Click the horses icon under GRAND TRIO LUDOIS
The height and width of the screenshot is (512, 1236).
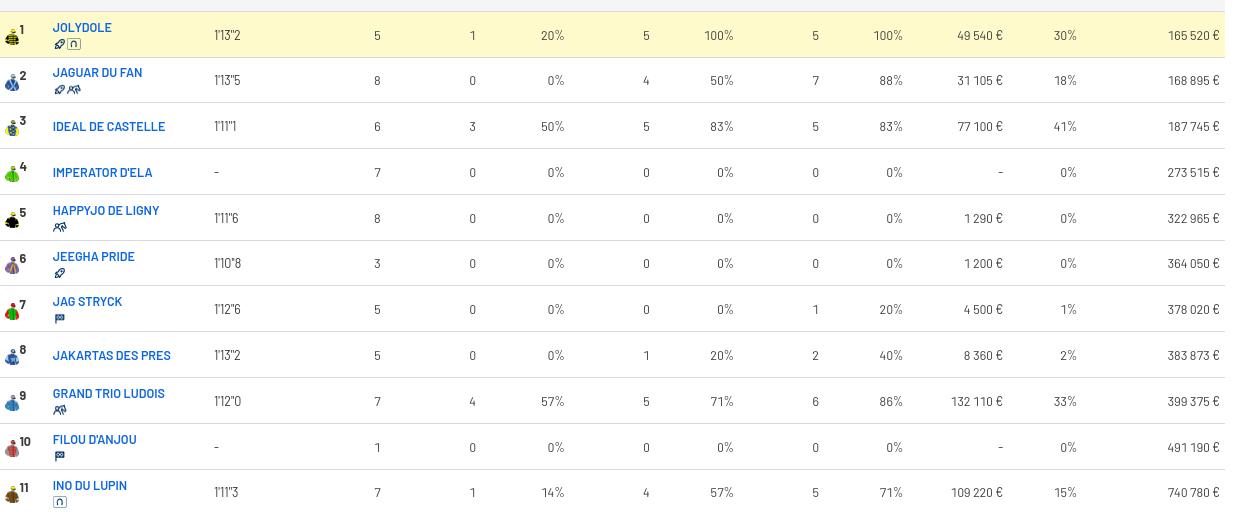[60, 410]
